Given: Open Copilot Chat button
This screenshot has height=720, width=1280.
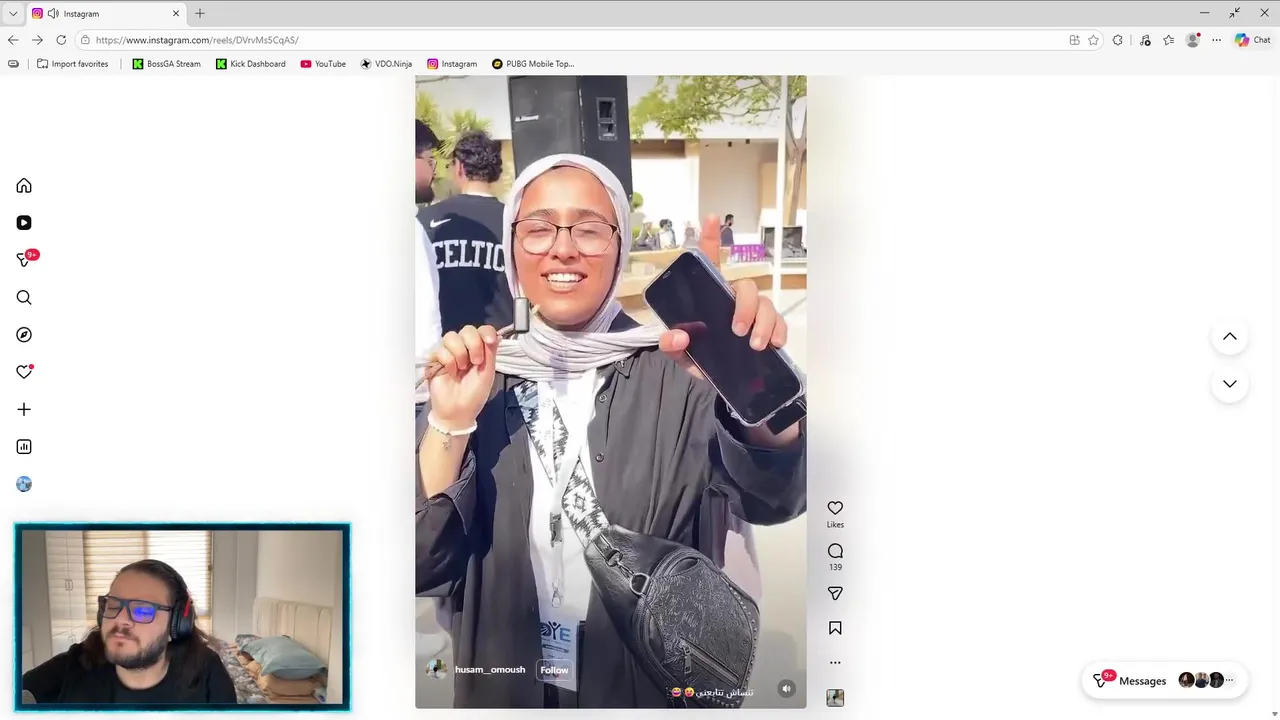Looking at the screenshot, I should tap(1252, 40).
